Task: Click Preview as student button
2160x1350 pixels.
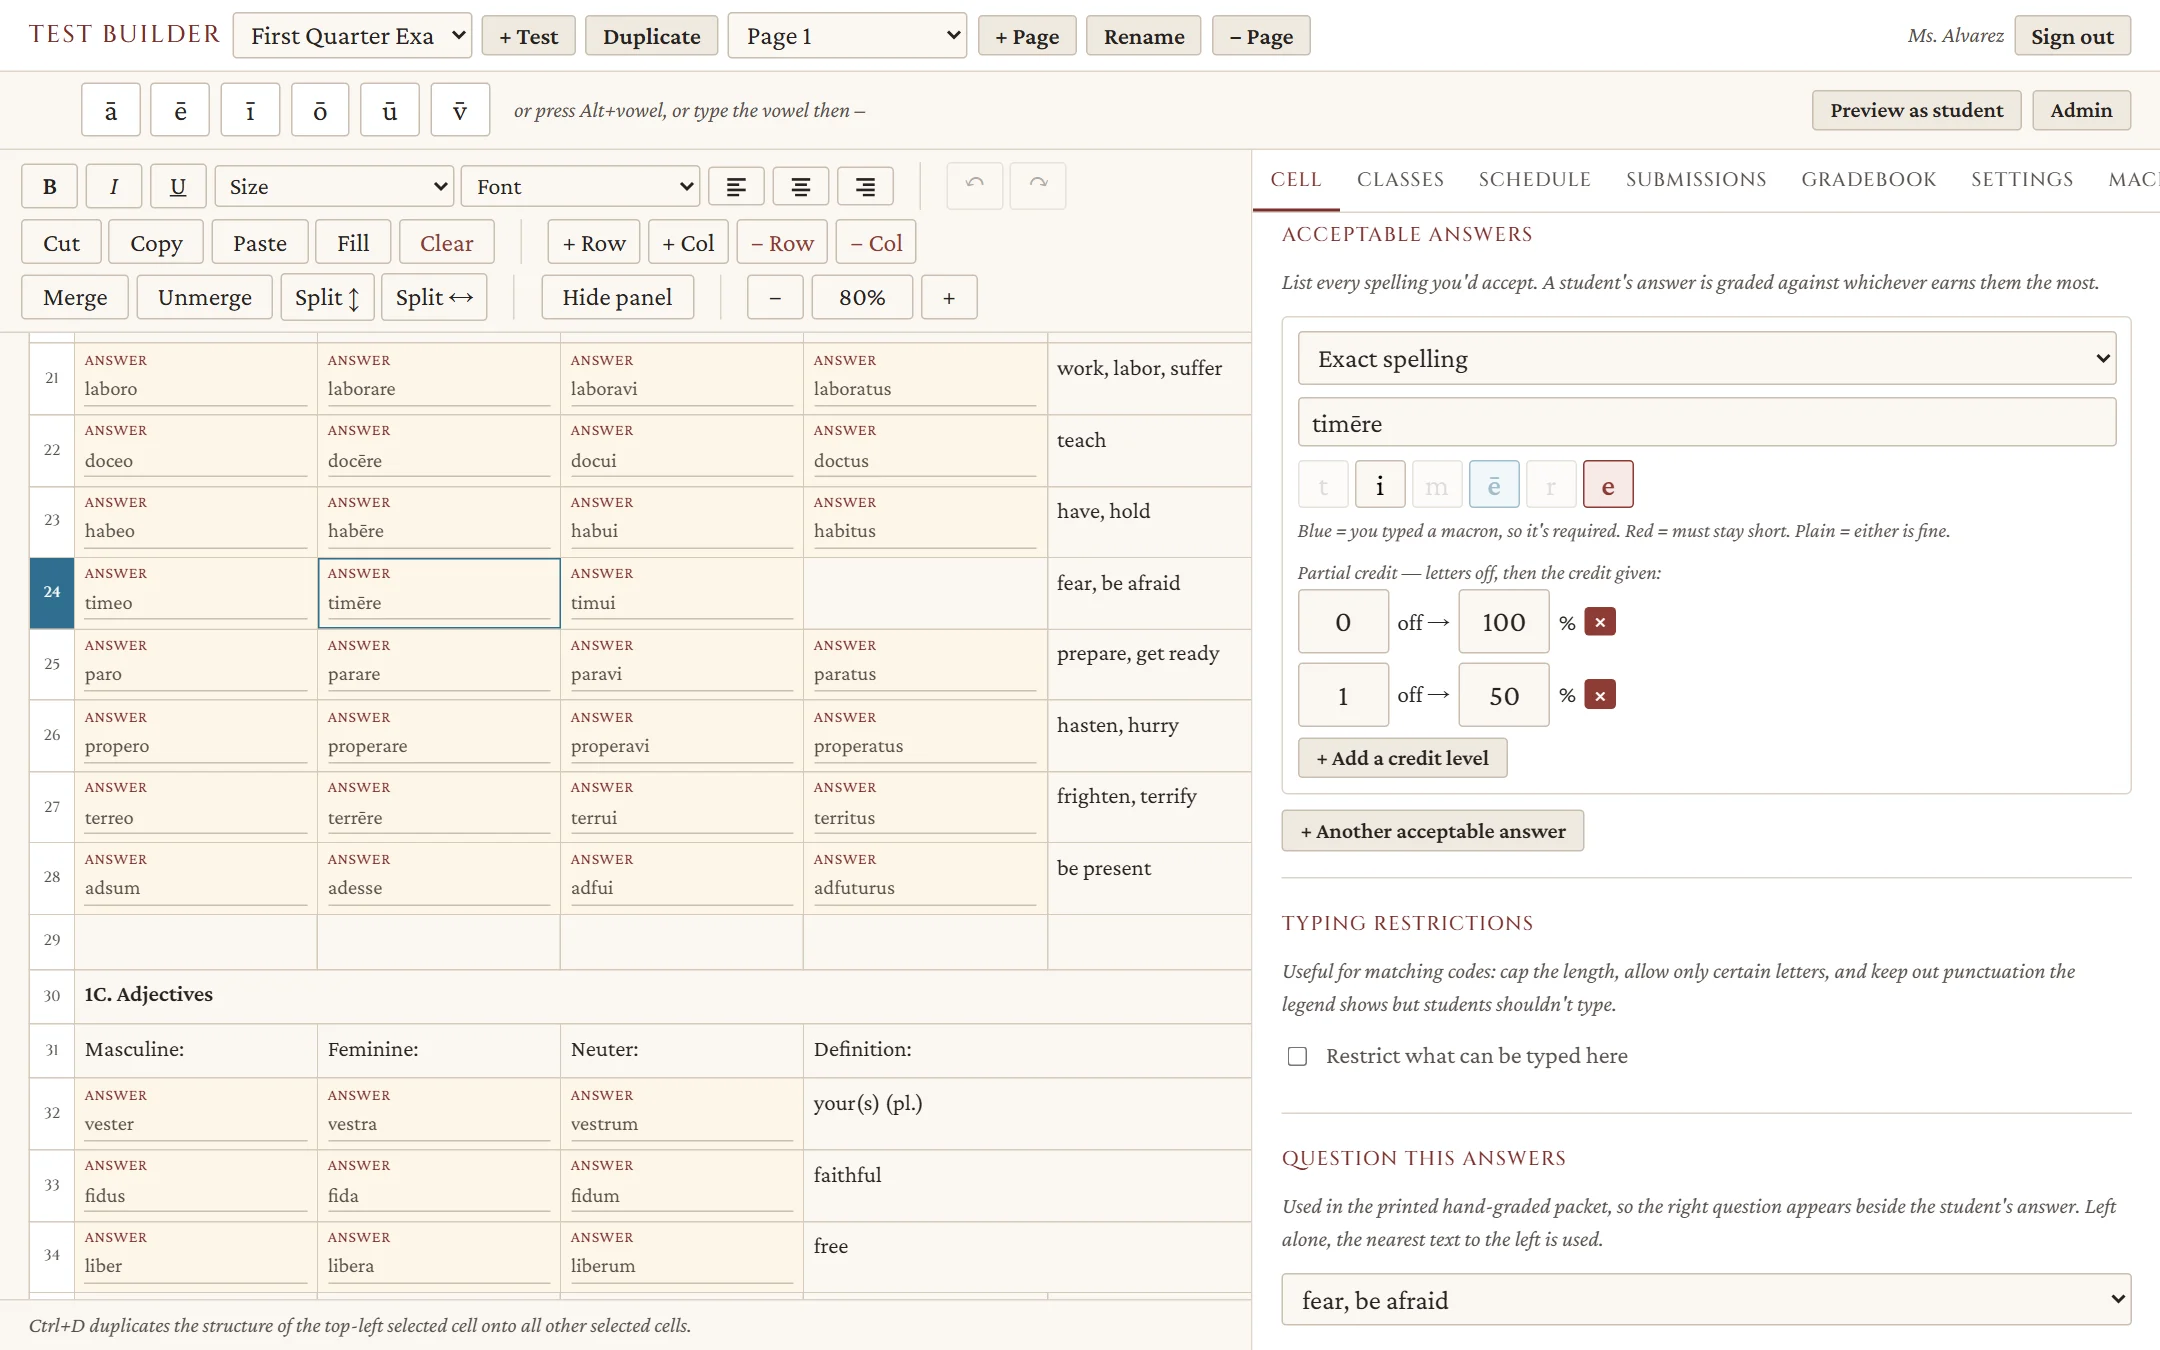Action: [1916, 110]
